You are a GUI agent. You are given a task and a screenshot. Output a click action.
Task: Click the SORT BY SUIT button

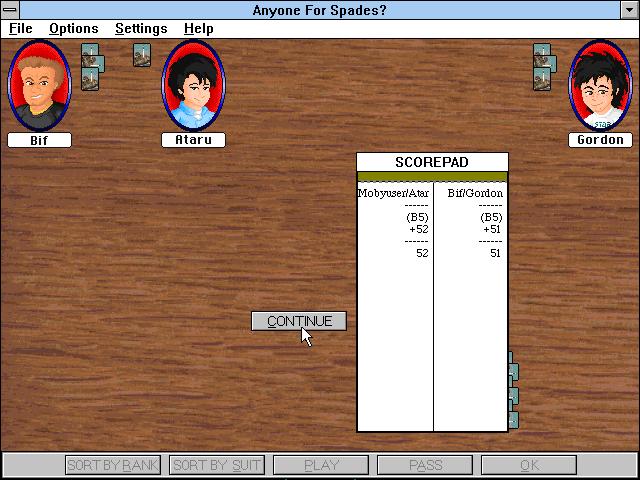pos(217,465)
